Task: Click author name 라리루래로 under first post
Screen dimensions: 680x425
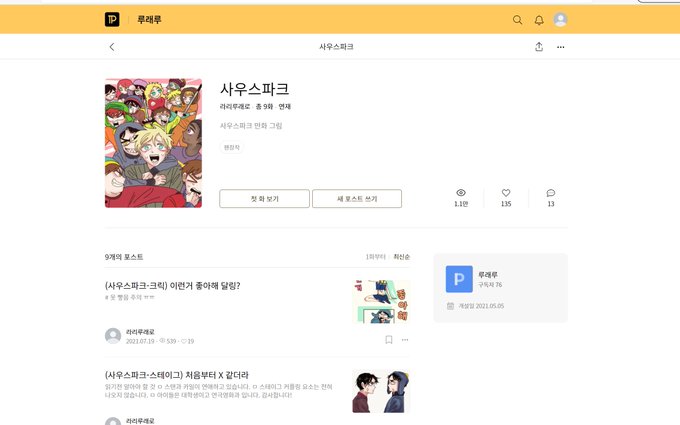Action: (140, 332)
